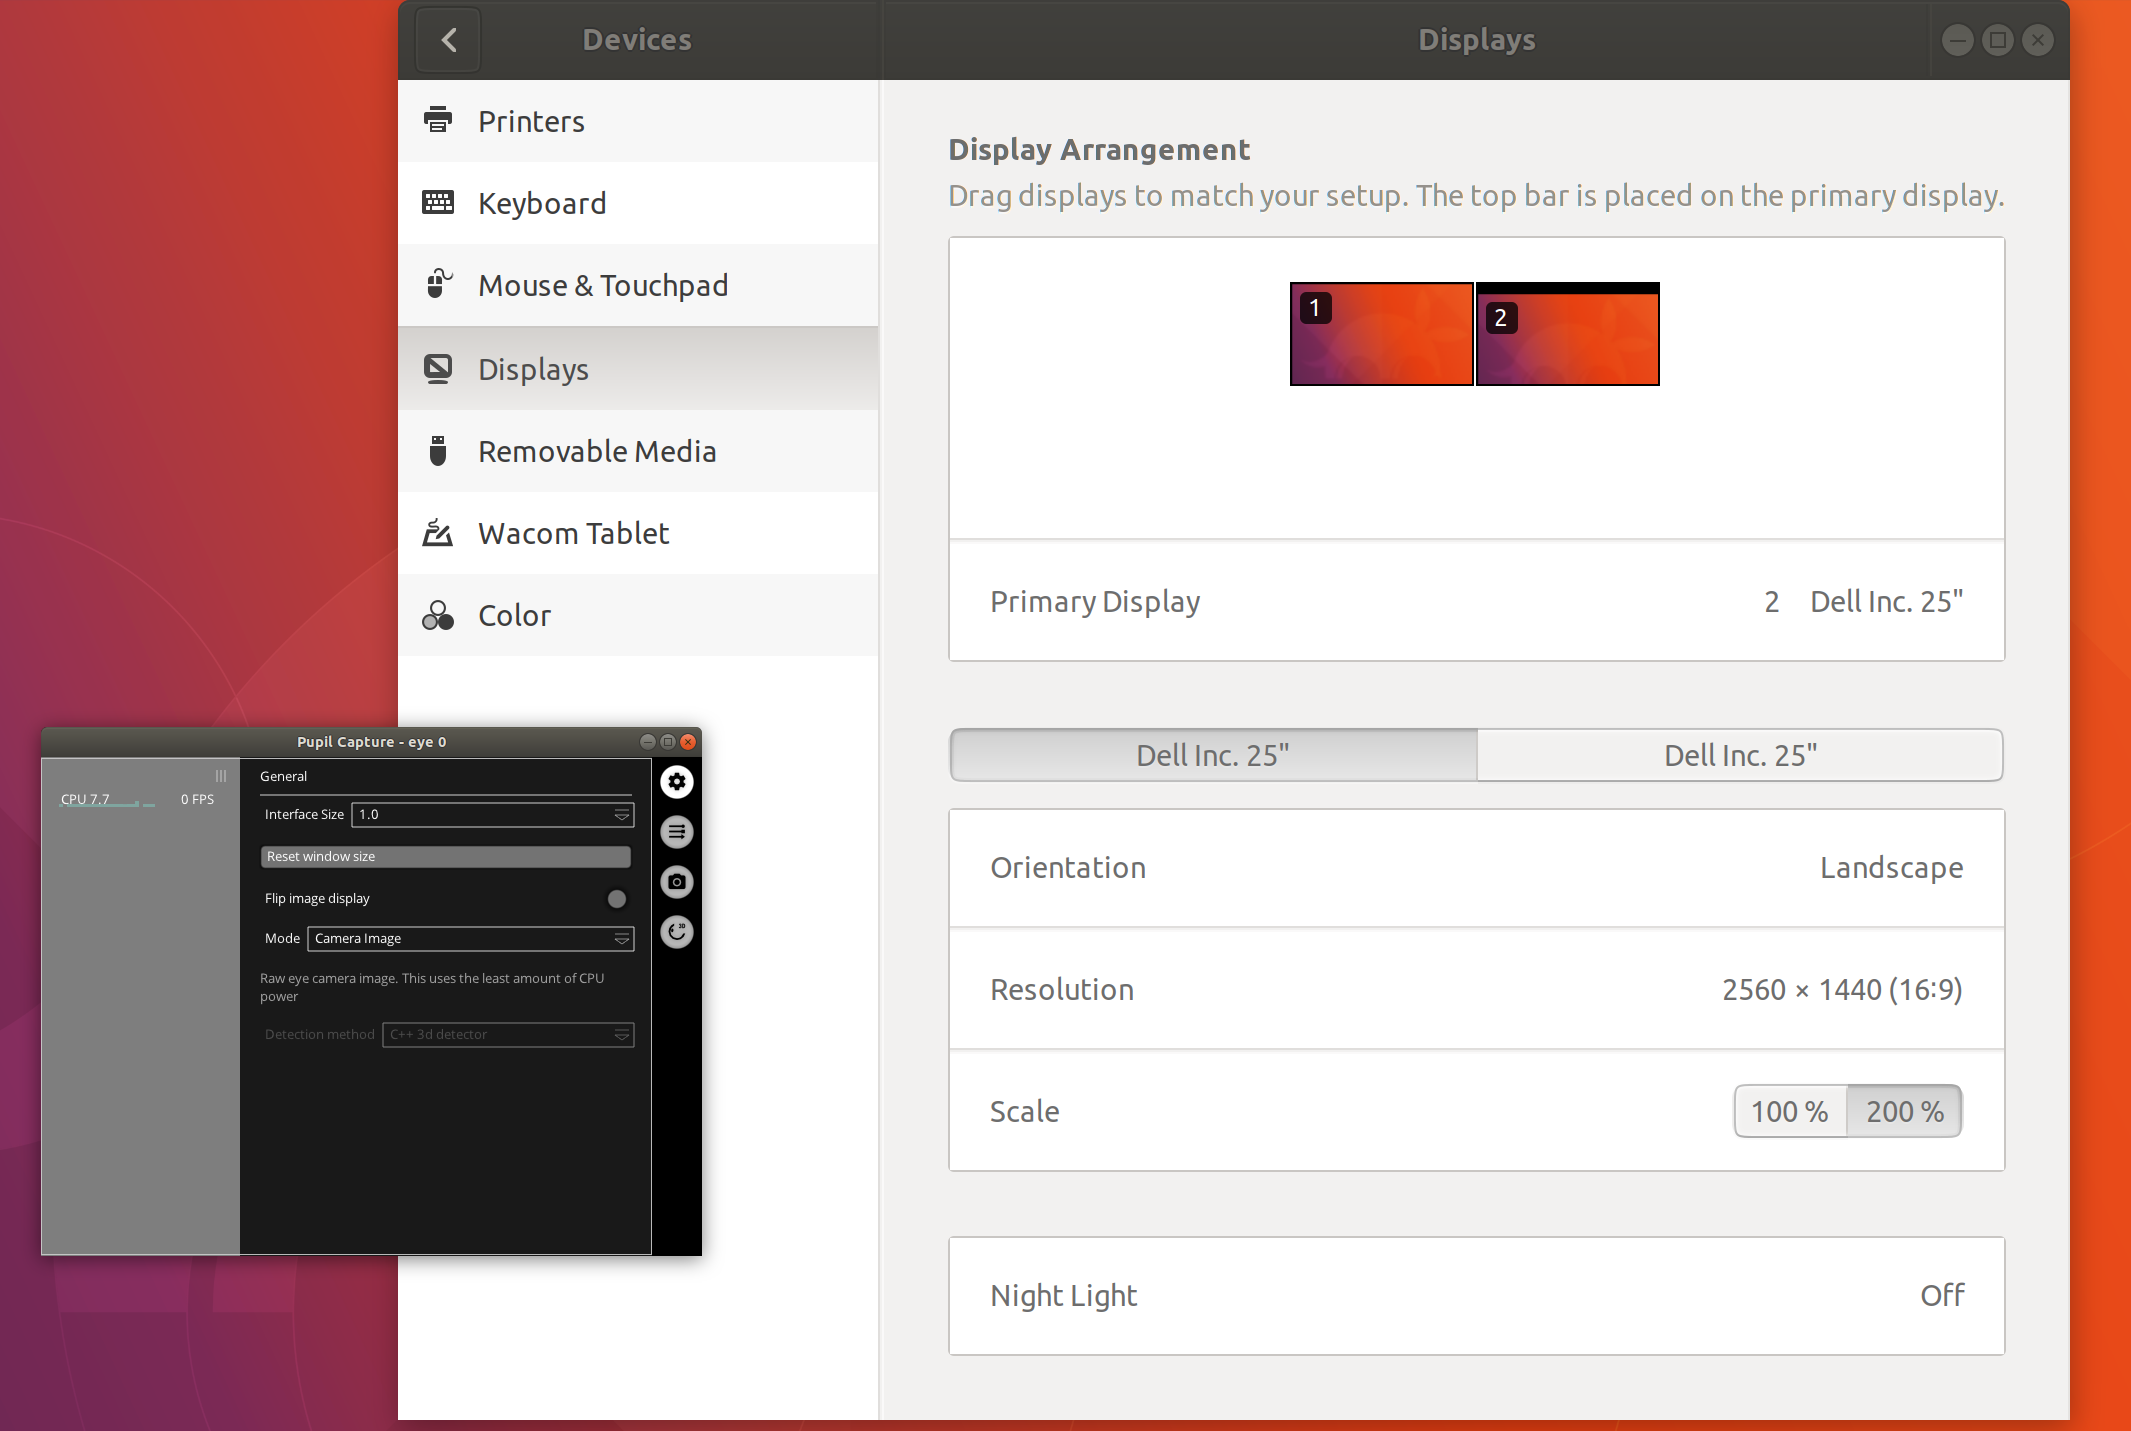Open Night Light settings row
The width and height of the screenshot is (2131, 1431).
(1476, 1296)
